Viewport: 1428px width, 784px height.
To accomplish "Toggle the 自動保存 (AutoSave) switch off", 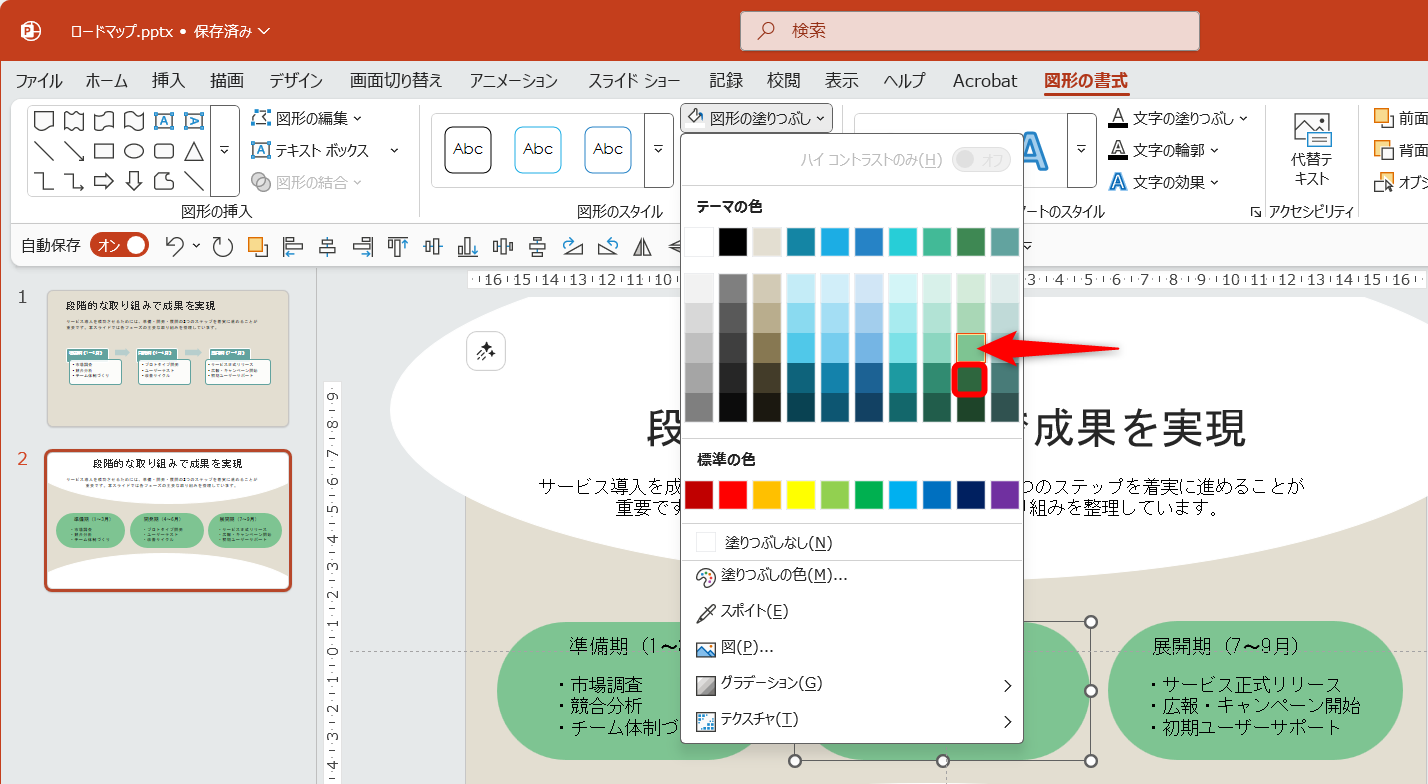I will click(x=118, y=244).
